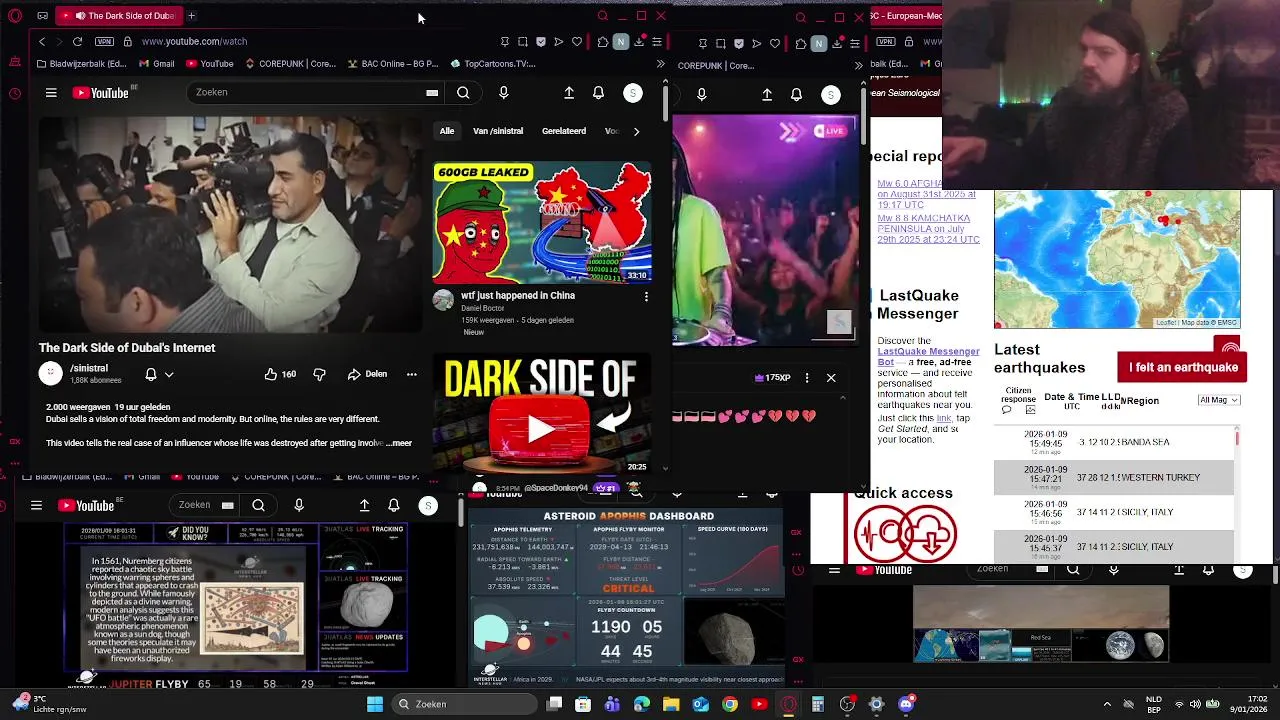Viewport: 1280px width, 720px height.
Task: Open options for 'wtf just happened in China'
Action: click(x=646, y=297)
